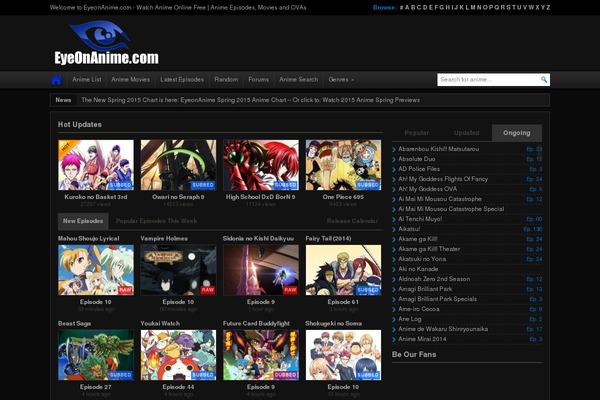Browse anime starting with letter M
600x400 pixels.
click(473, 7)
